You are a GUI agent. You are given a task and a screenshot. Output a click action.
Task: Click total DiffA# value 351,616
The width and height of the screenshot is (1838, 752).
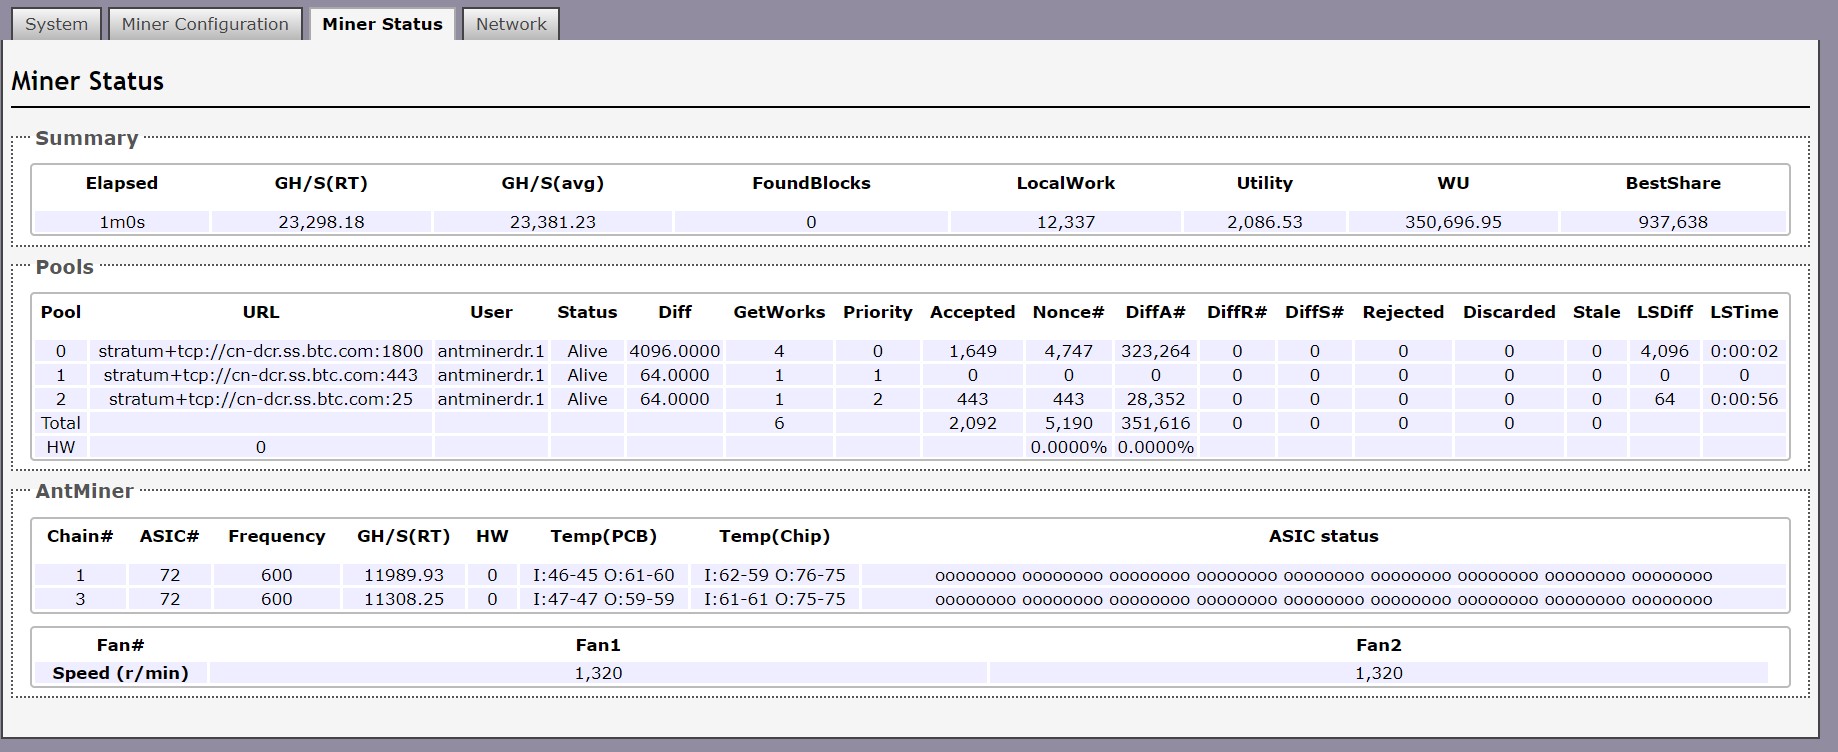pos(1156,423)
